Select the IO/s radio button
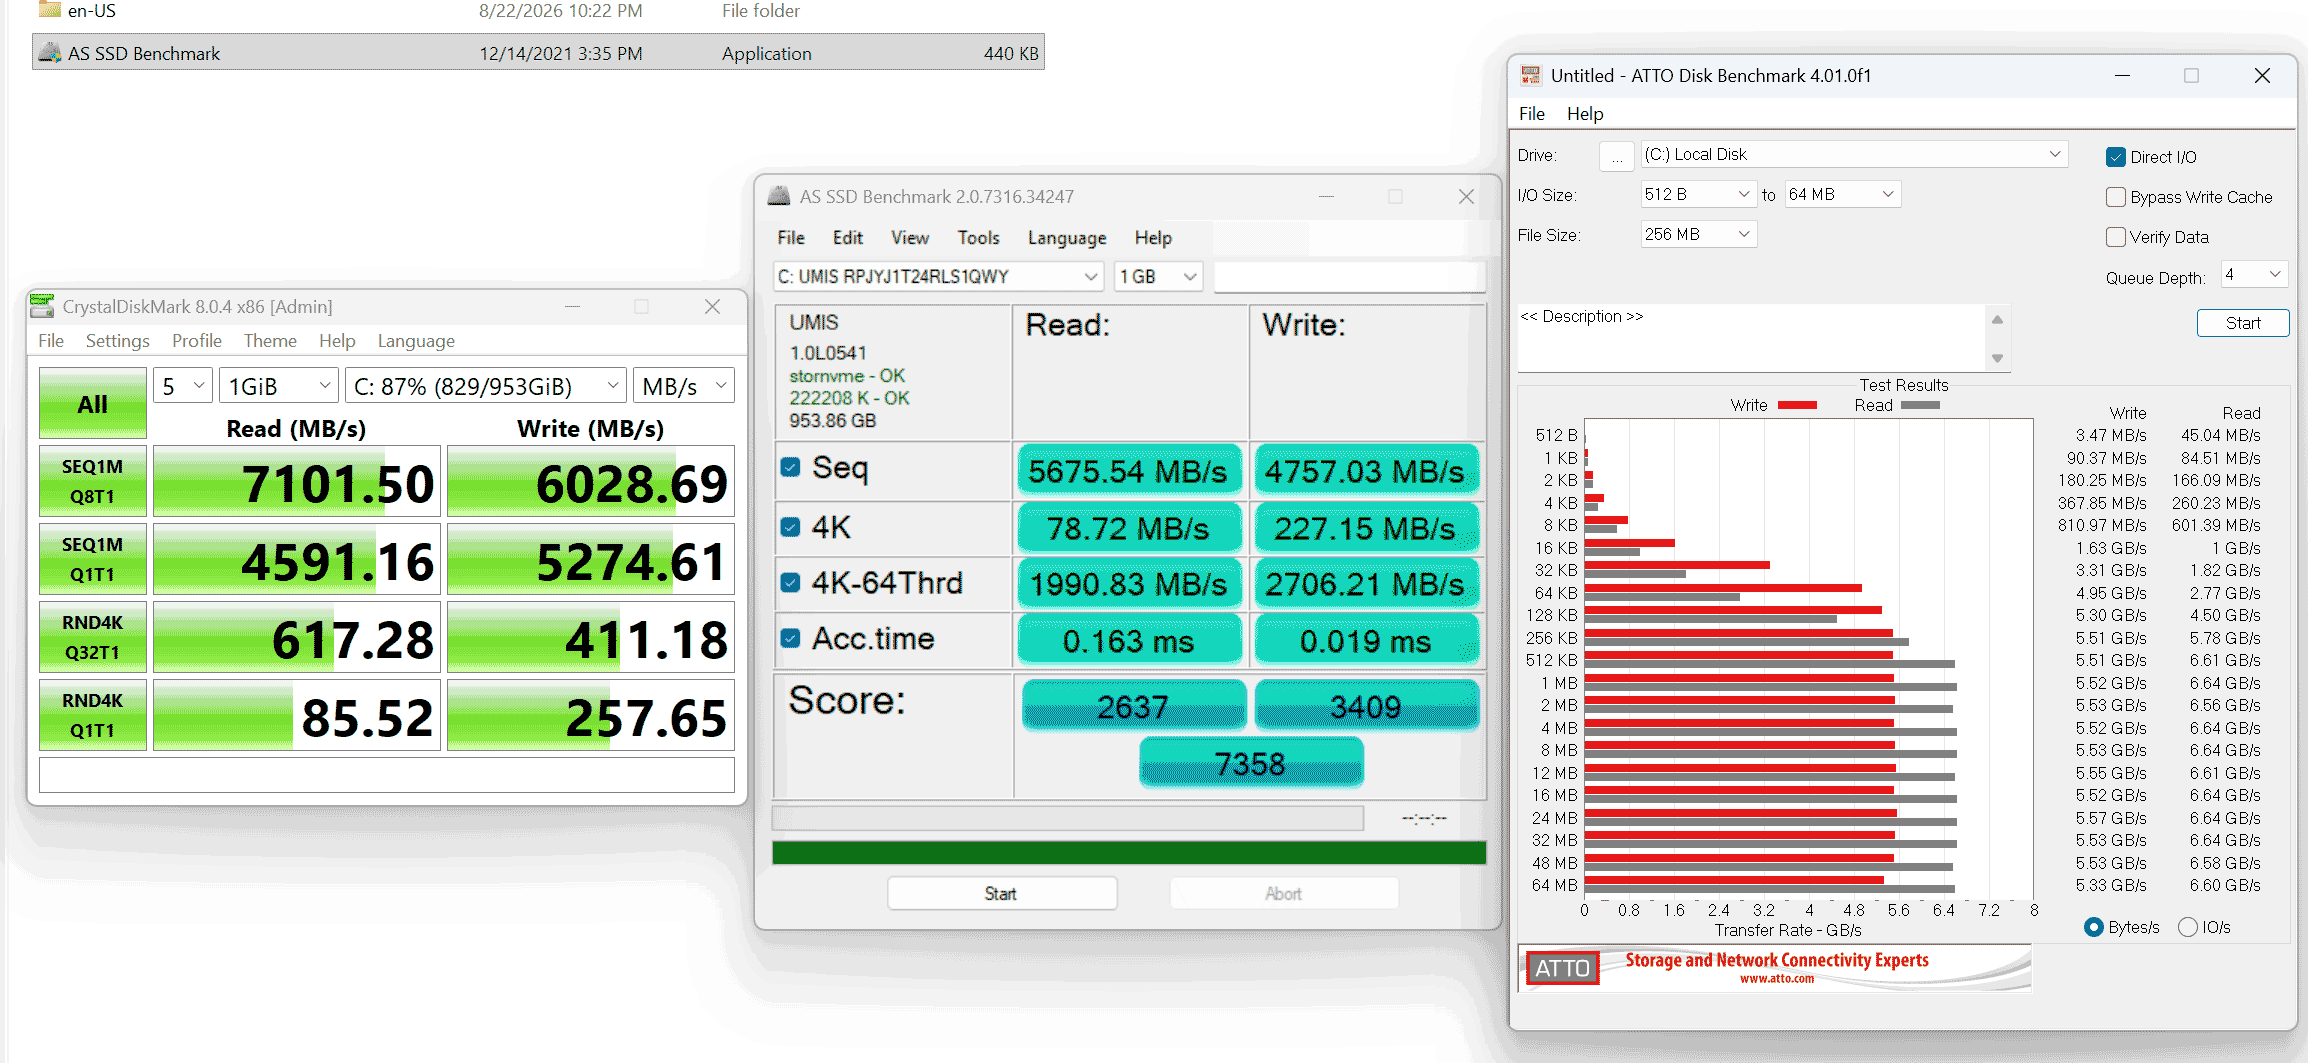The image size is (2308, 1063). coord(2187,927)
